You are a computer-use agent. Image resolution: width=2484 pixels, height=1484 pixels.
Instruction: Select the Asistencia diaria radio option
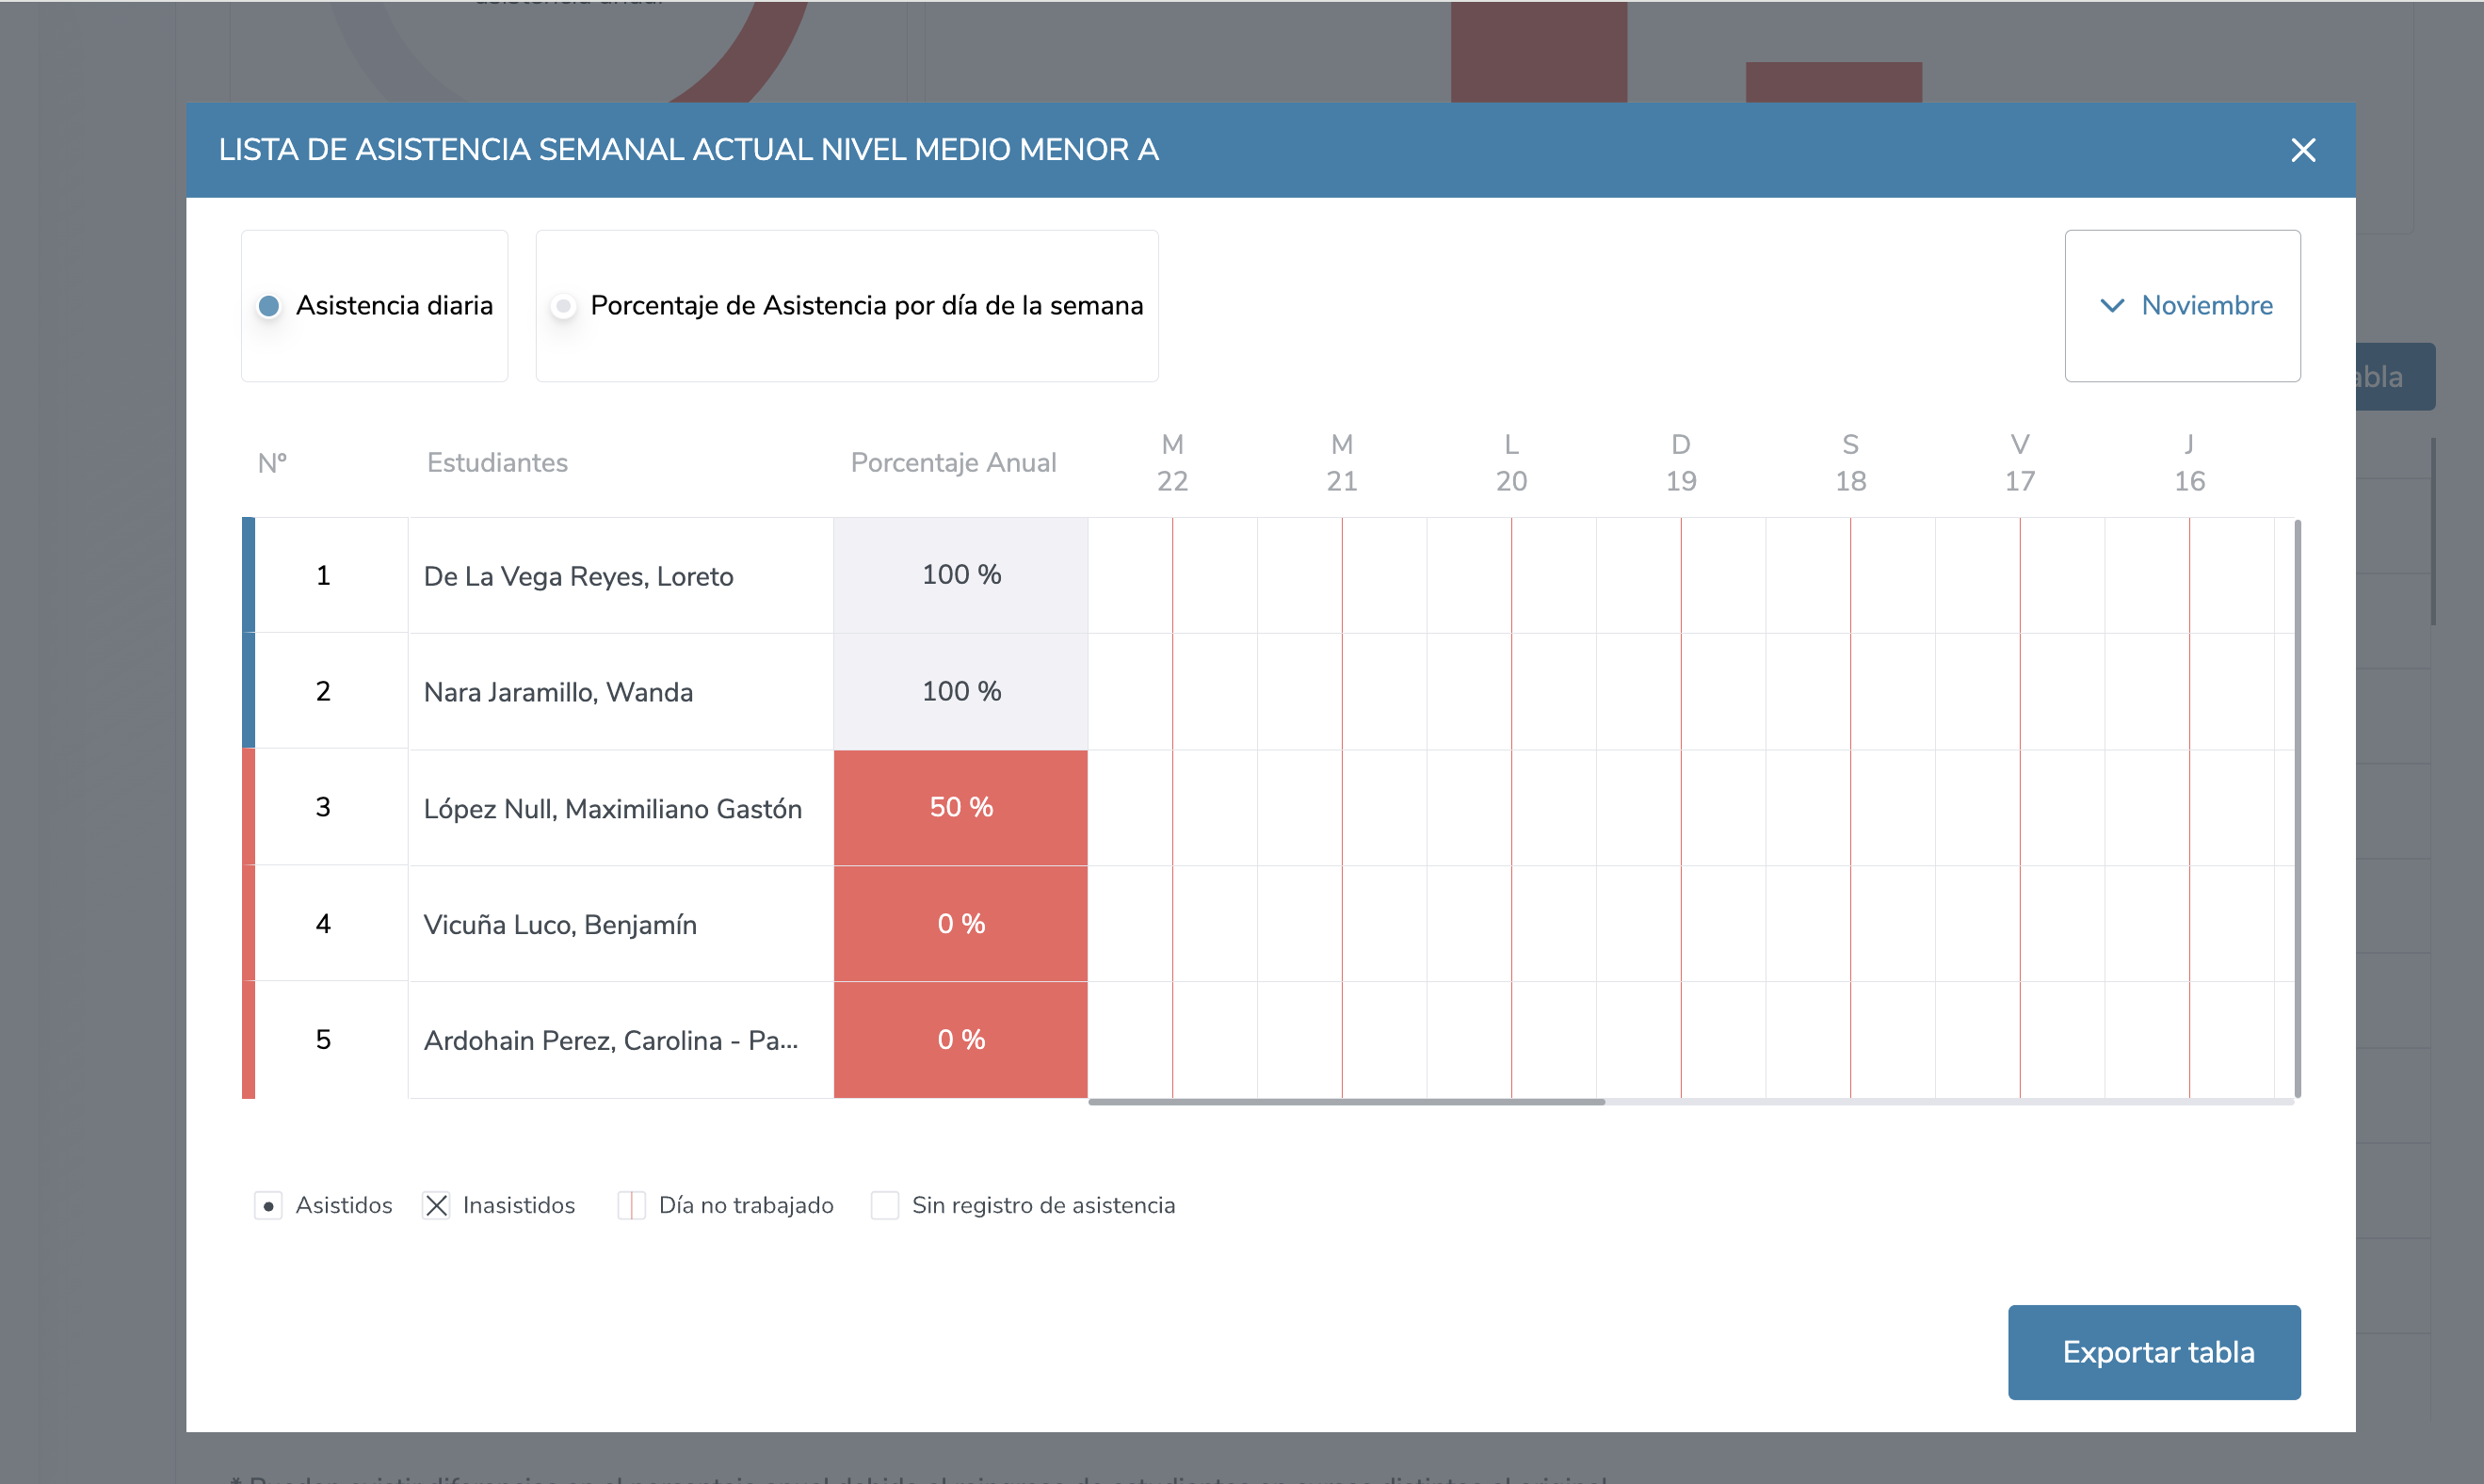click(269, 306)
